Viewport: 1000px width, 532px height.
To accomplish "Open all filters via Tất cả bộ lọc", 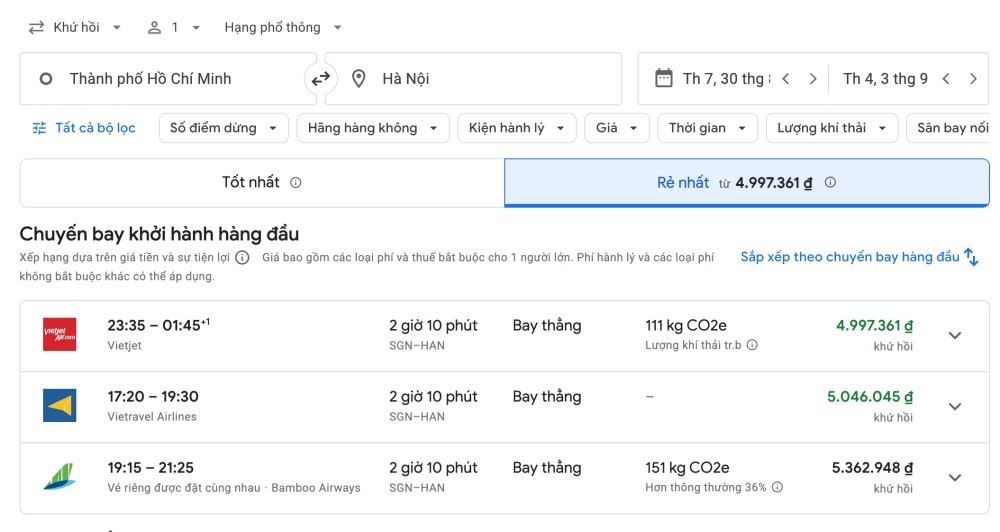I will click(x=84, y=128).
